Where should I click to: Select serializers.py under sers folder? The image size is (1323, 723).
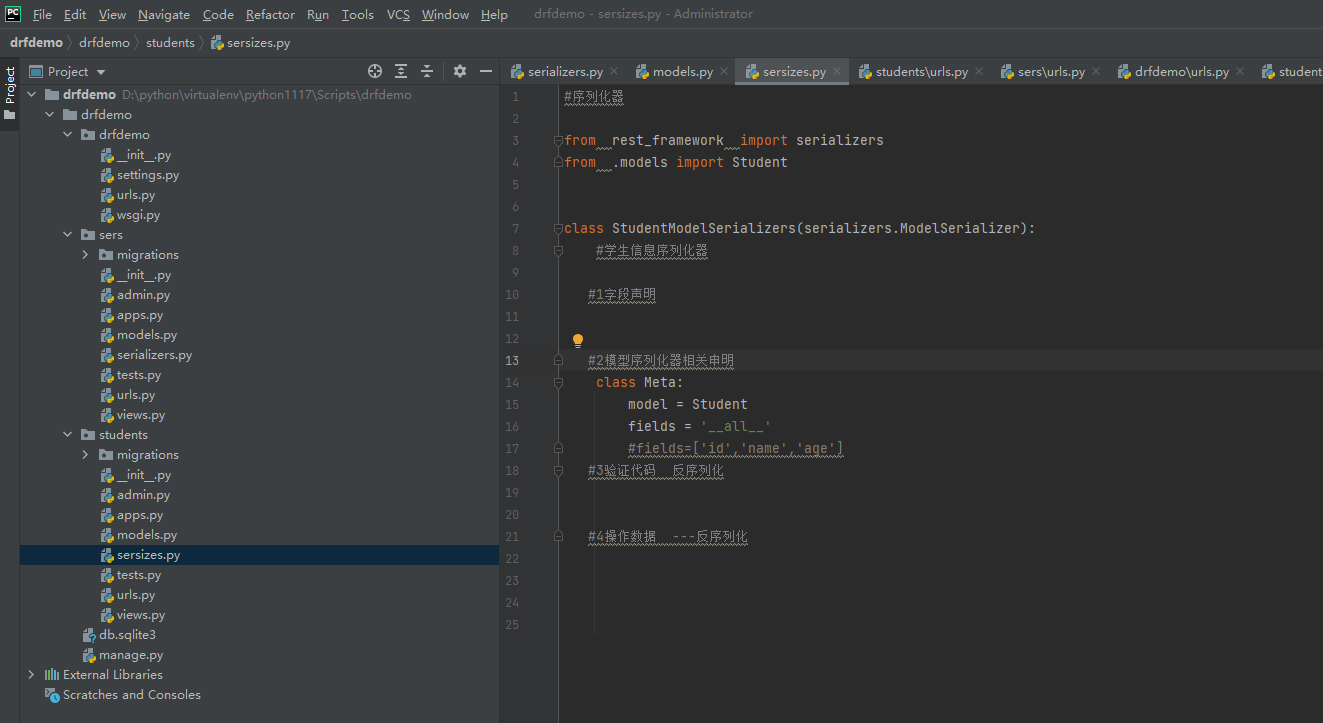tap(154, 354)
